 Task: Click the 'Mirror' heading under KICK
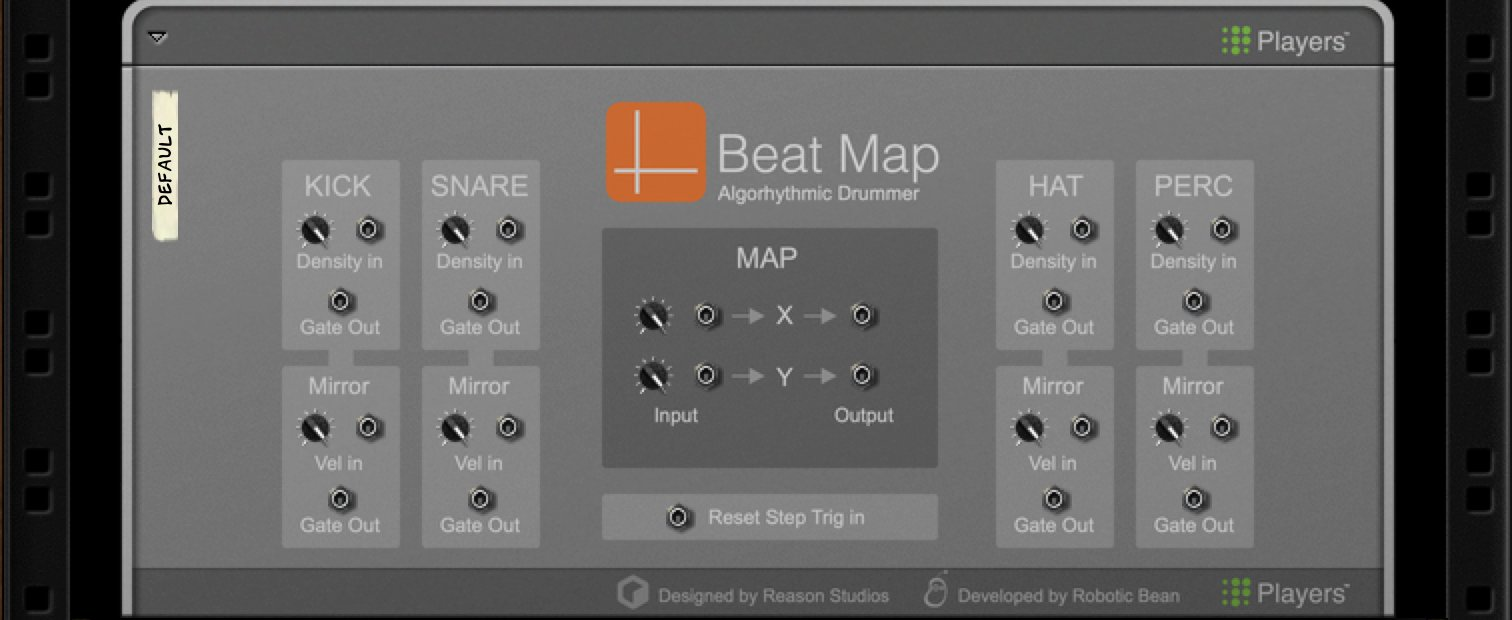point(339,386)
